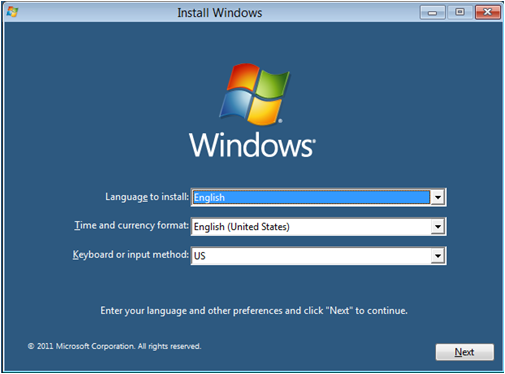Expand Keyboard or input method dropdown arrow
This screenshot has height=374, width=505.
point(438,256)
